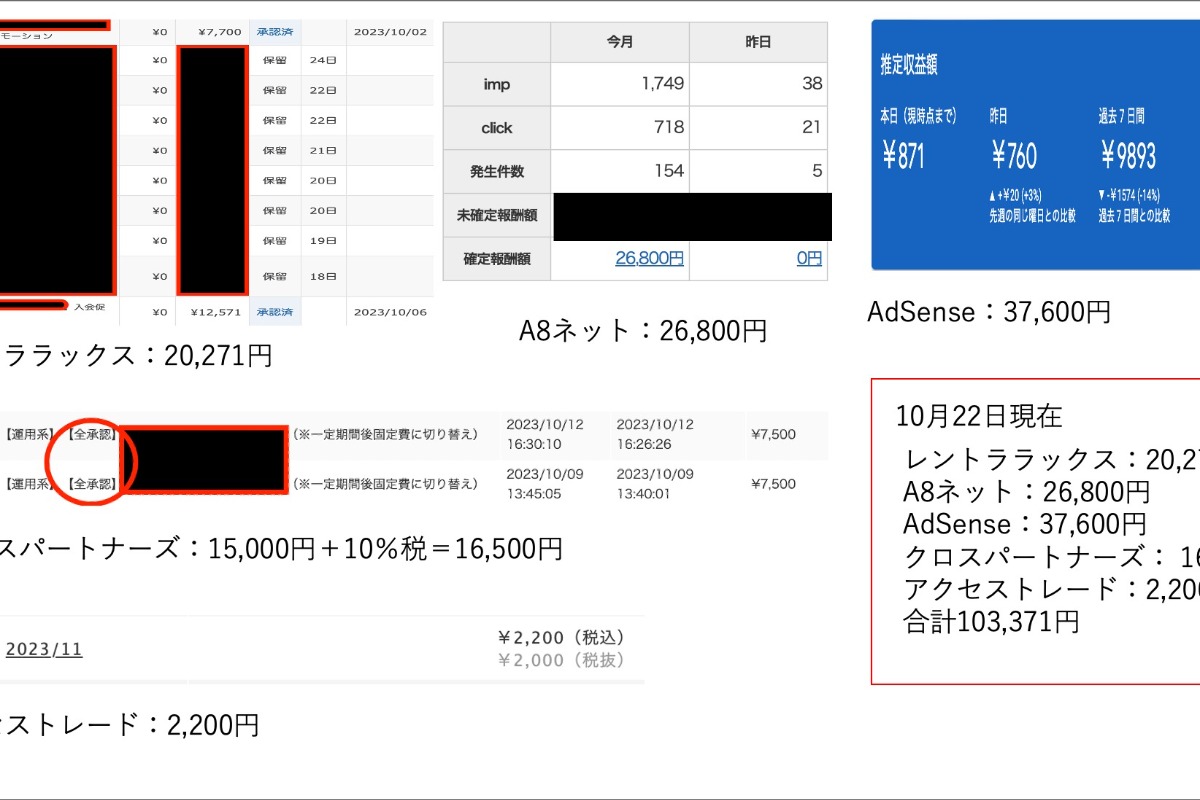Click the 推定収益額 heading

(909, 65)
